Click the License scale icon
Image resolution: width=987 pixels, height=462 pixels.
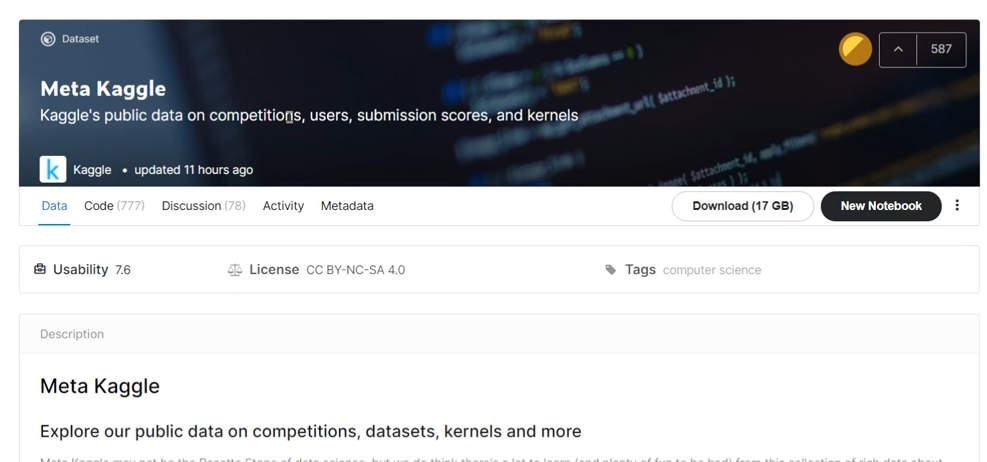click(x=235, y=270)
